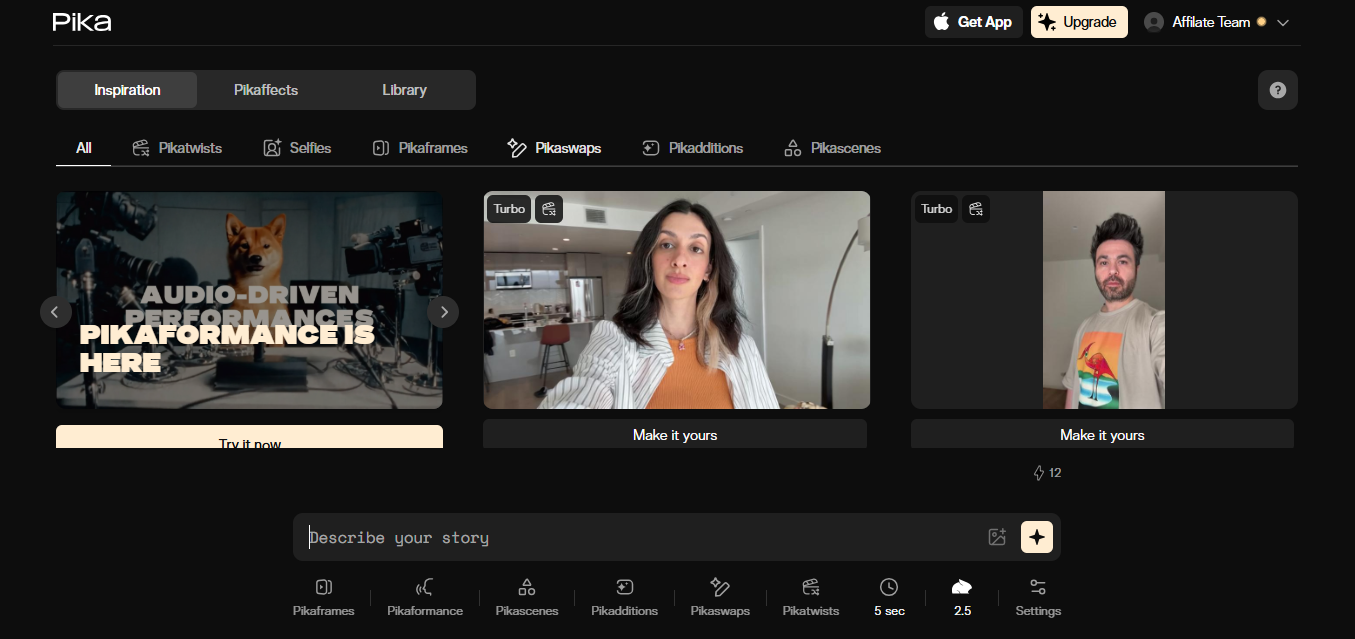Select the Pikaformance tool in bottom bar
Image resolution: width=1355 pixels, height=639 pixels.
click(x=425, y=597)
